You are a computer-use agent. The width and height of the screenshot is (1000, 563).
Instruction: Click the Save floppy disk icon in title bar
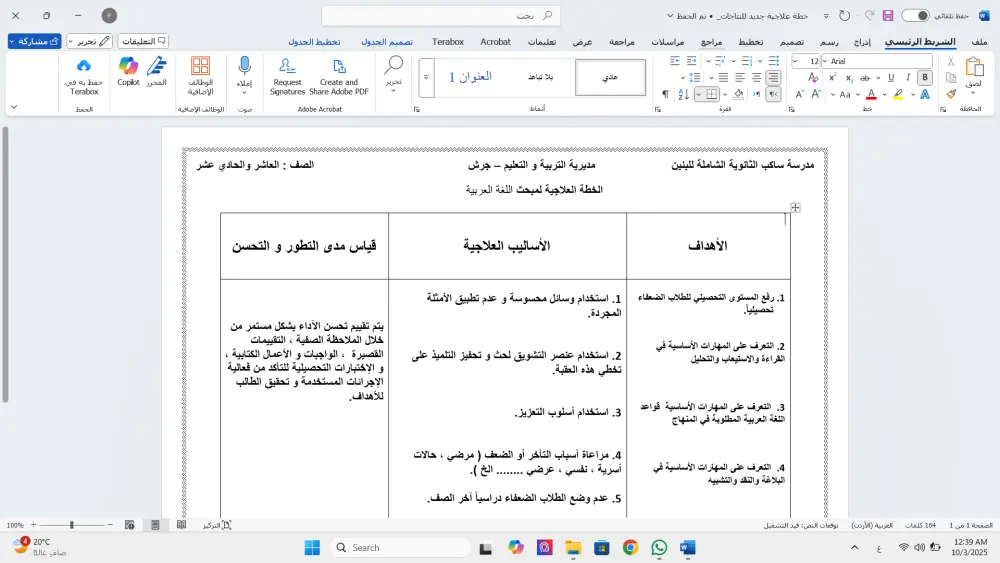pos(888,15)
